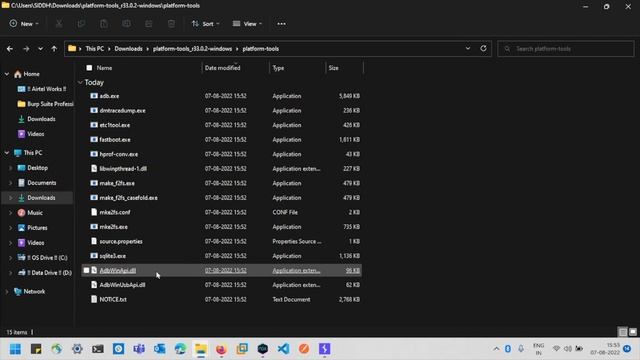The width and height of the screenshot is (640, 360).
Task: Show hidden tray icons chevron
Action: (496, 349)
